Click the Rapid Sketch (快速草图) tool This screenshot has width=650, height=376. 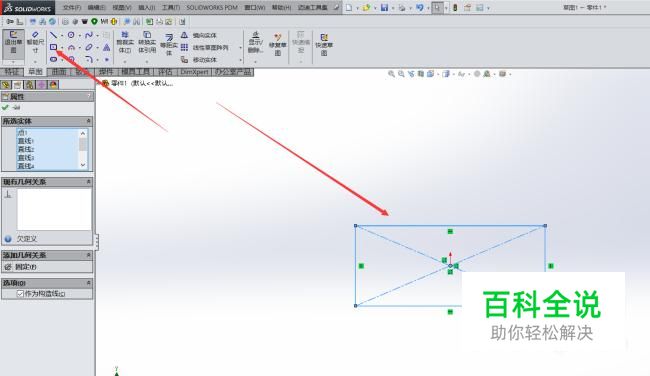point(324,44)
